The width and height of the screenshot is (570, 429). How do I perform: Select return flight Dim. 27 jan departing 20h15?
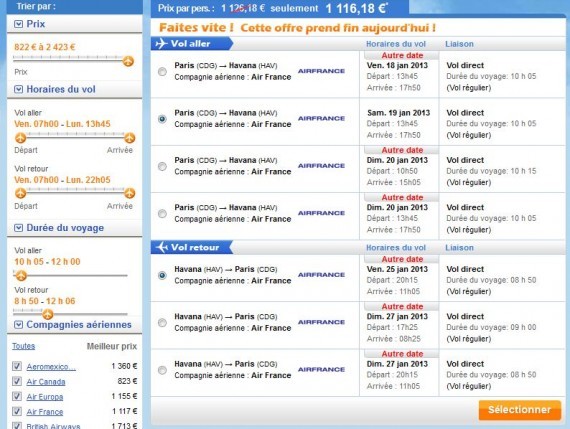tap(162, 370)
